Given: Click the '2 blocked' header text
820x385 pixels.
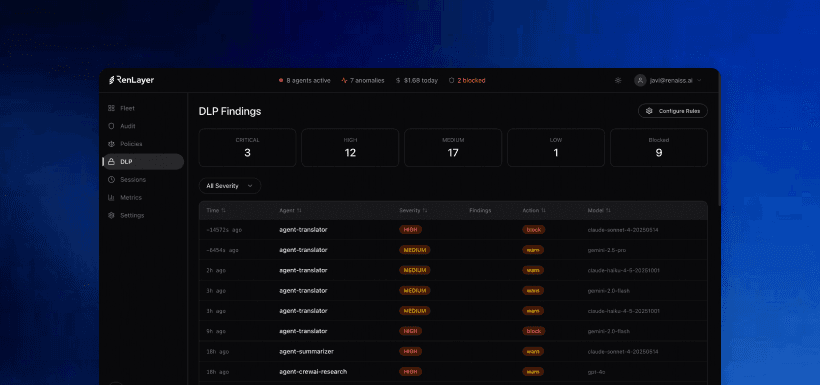Looking at the screenshot, I should [471, 81].
